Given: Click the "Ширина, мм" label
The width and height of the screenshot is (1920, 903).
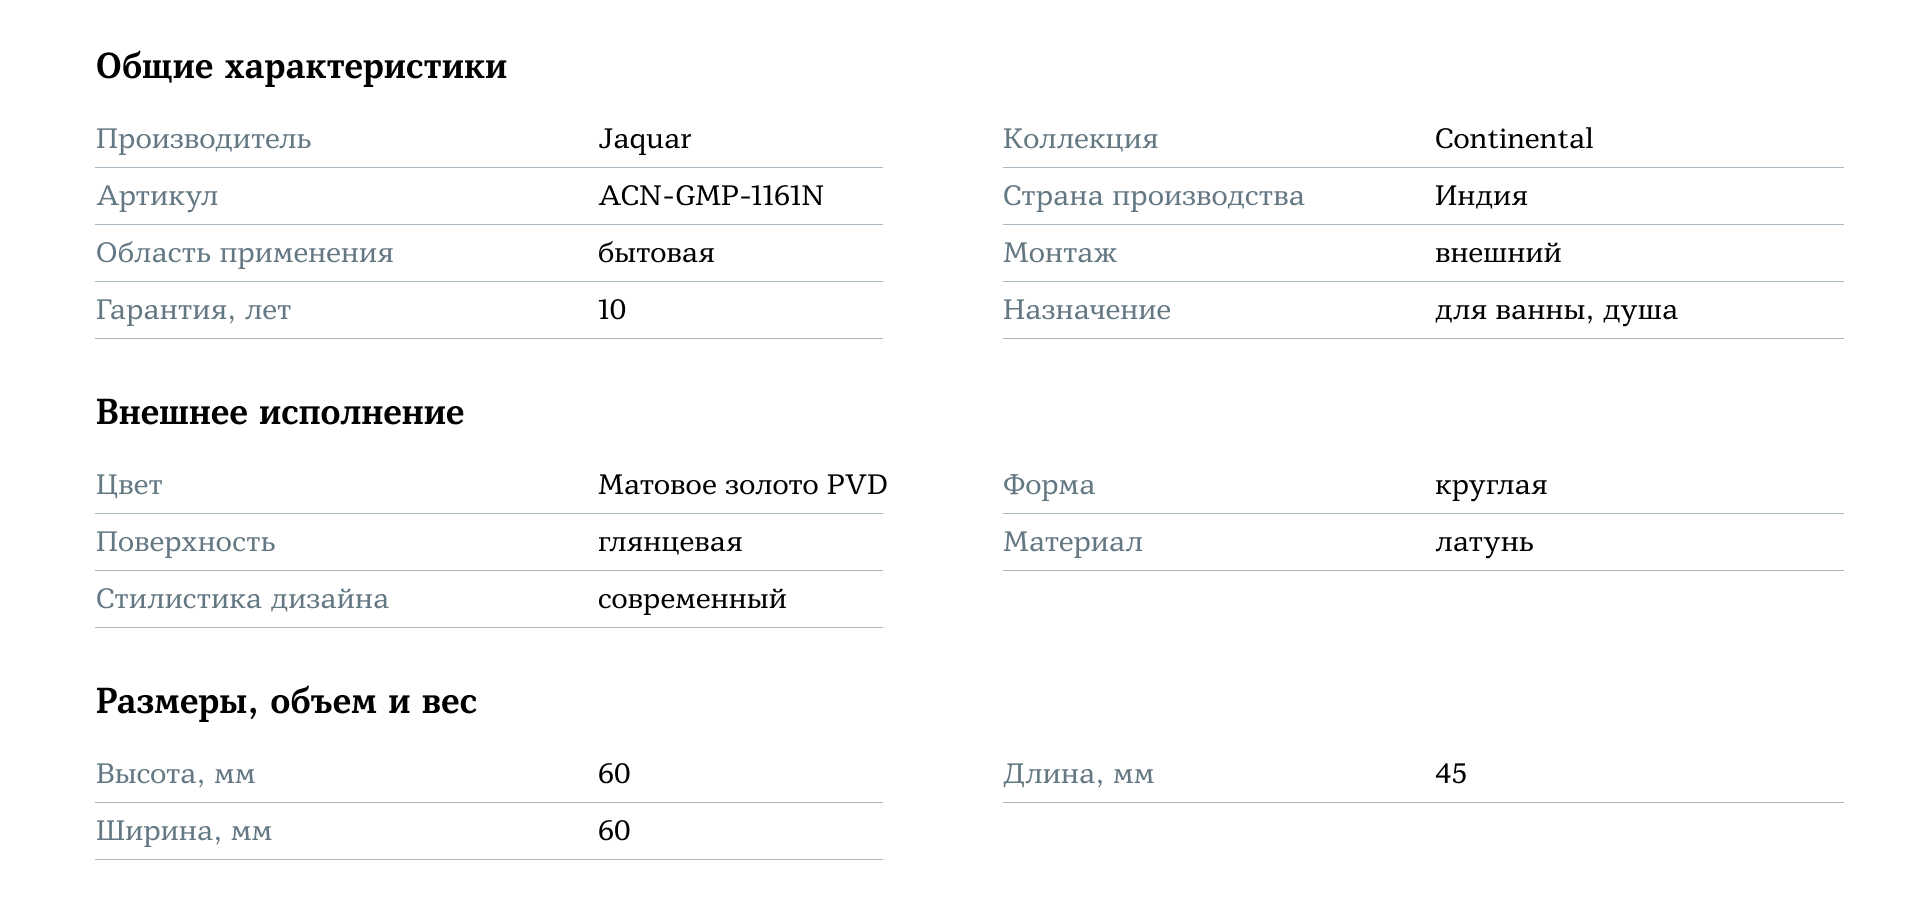Looking at the screenshot, I should coord(184,831).
